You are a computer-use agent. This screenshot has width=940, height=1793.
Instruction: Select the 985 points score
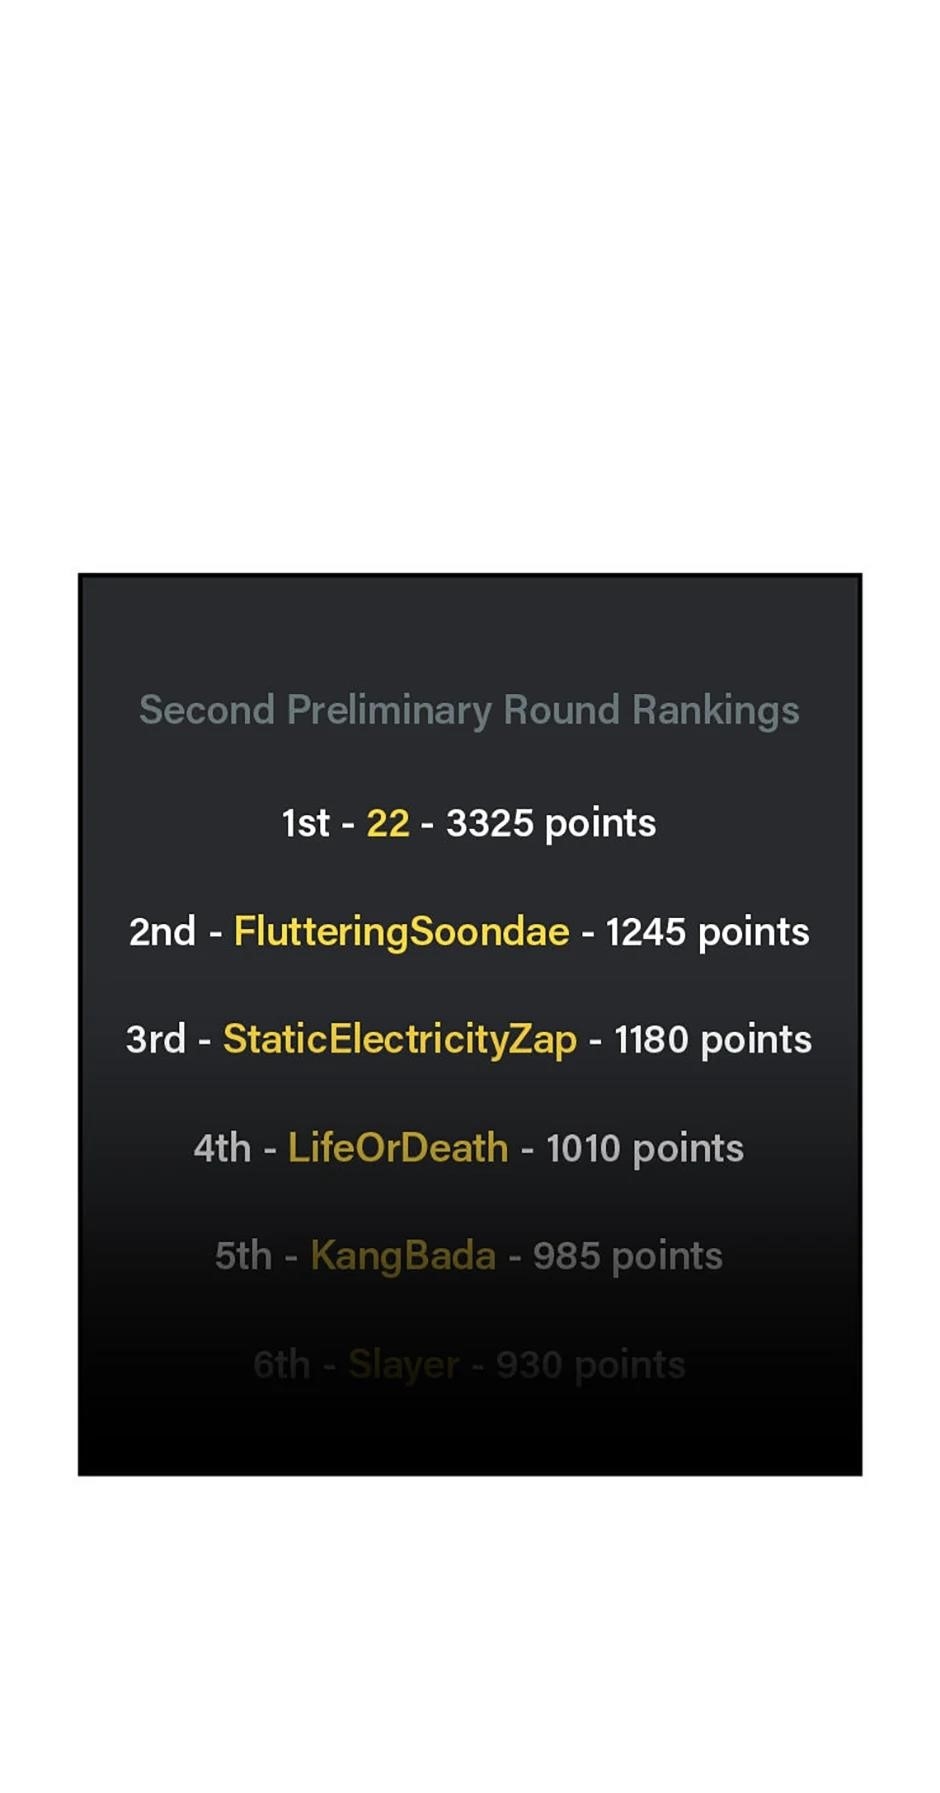tap(627, 1256)
